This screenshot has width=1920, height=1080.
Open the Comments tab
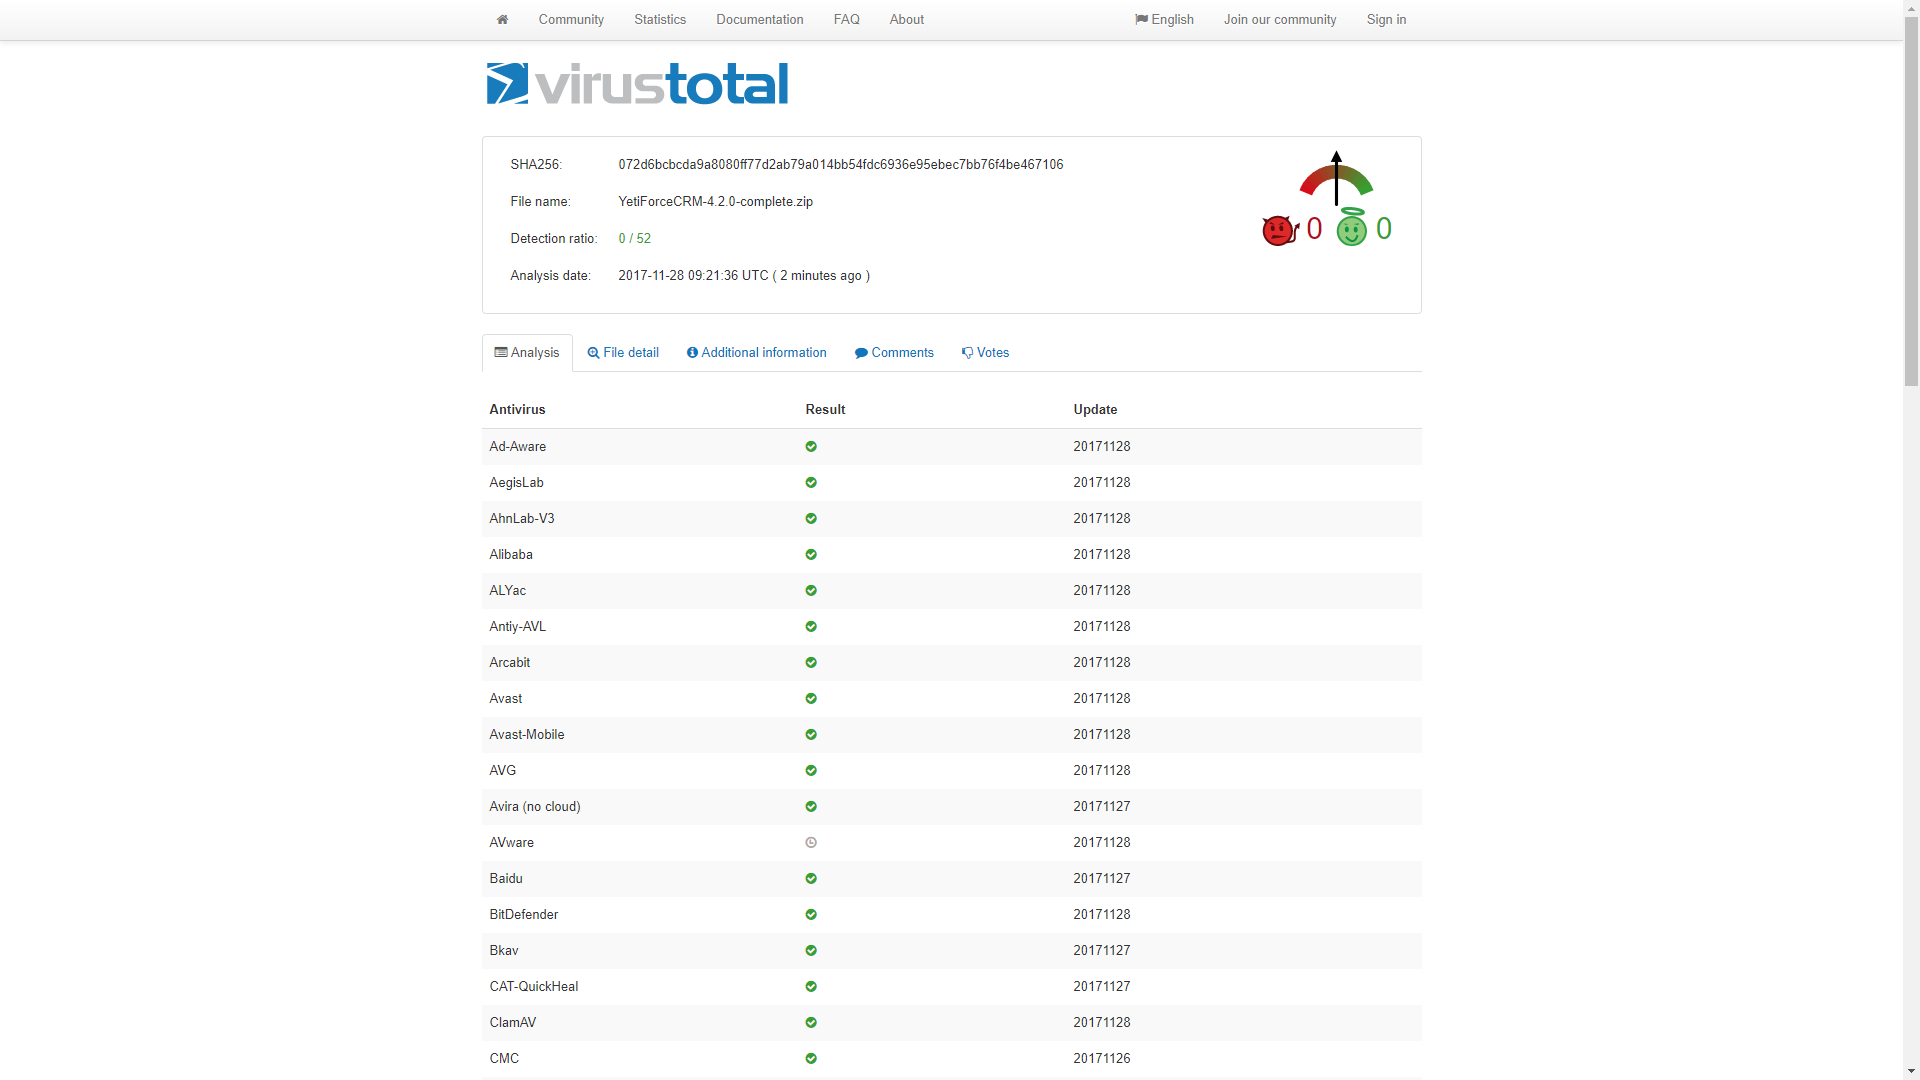coord(894,353)
